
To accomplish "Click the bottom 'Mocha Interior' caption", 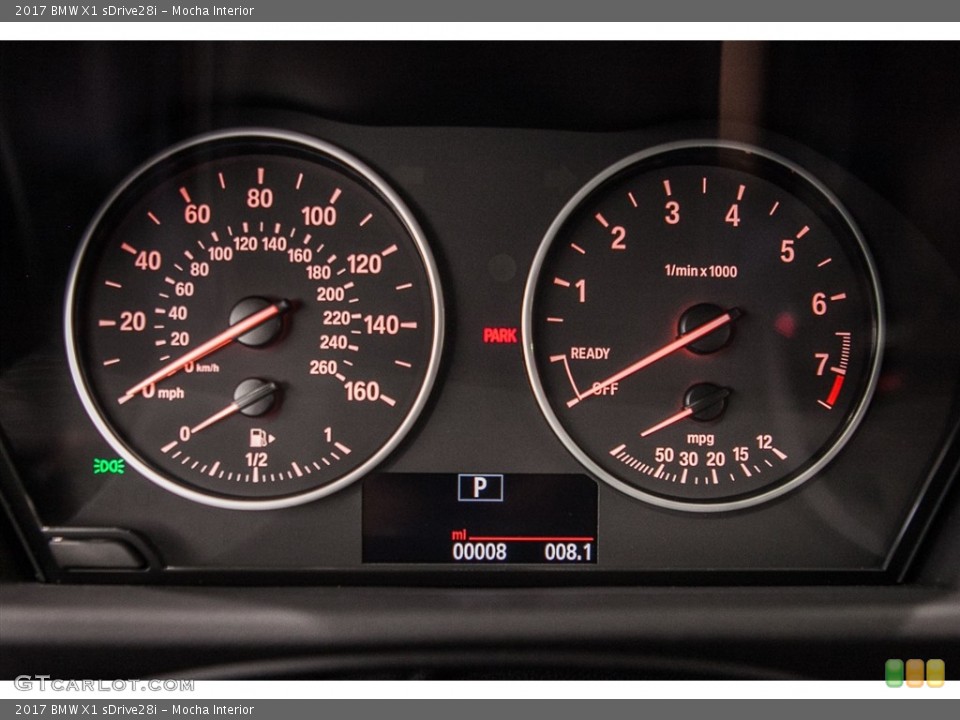I will [212, 710].
